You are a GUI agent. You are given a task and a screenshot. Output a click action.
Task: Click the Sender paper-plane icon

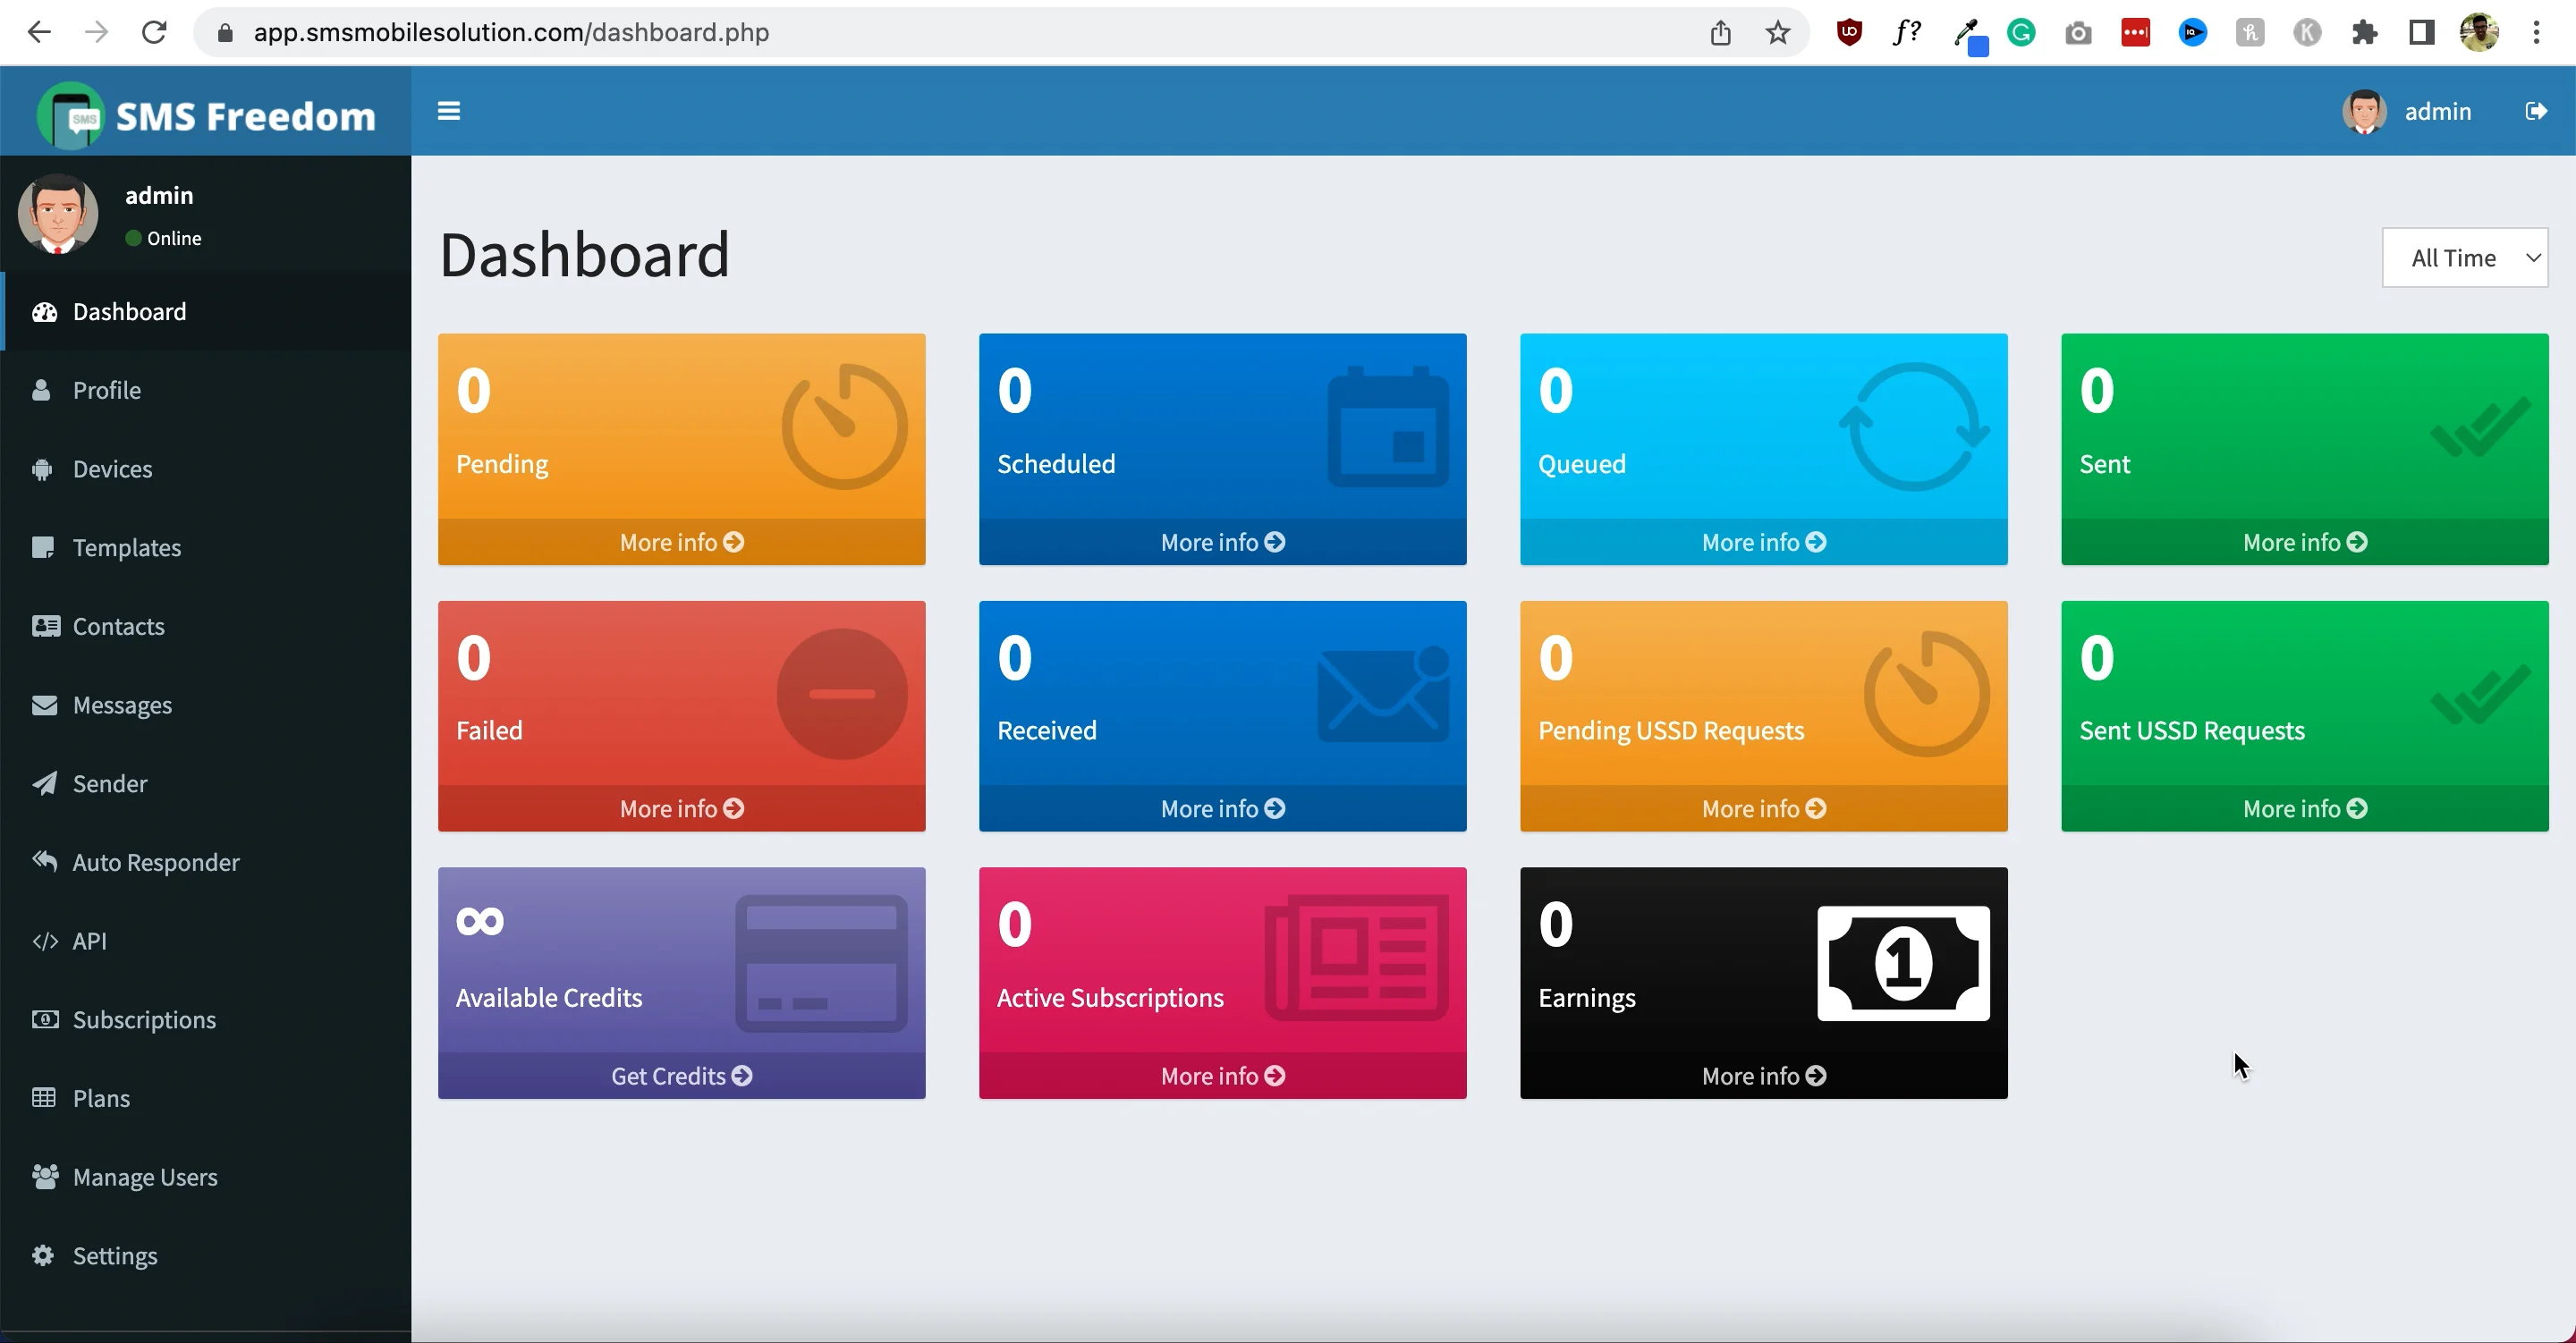(x=45, y=783)
